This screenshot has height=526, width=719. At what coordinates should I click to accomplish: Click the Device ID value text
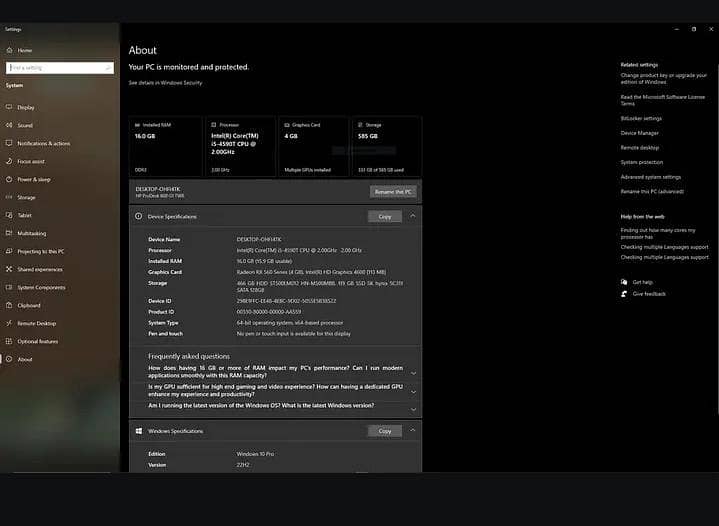tap(286, 301)
